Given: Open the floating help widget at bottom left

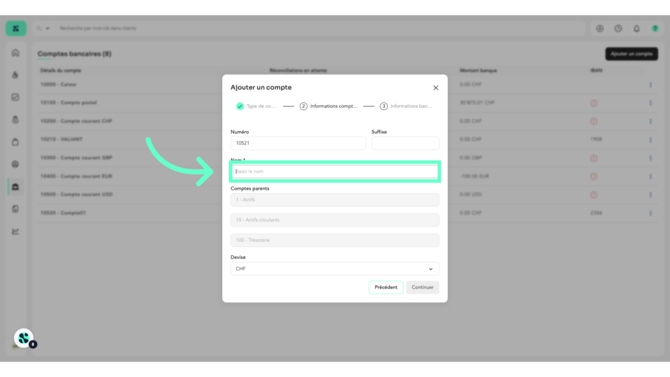Looking at the screenshot, I should (24, 338).
